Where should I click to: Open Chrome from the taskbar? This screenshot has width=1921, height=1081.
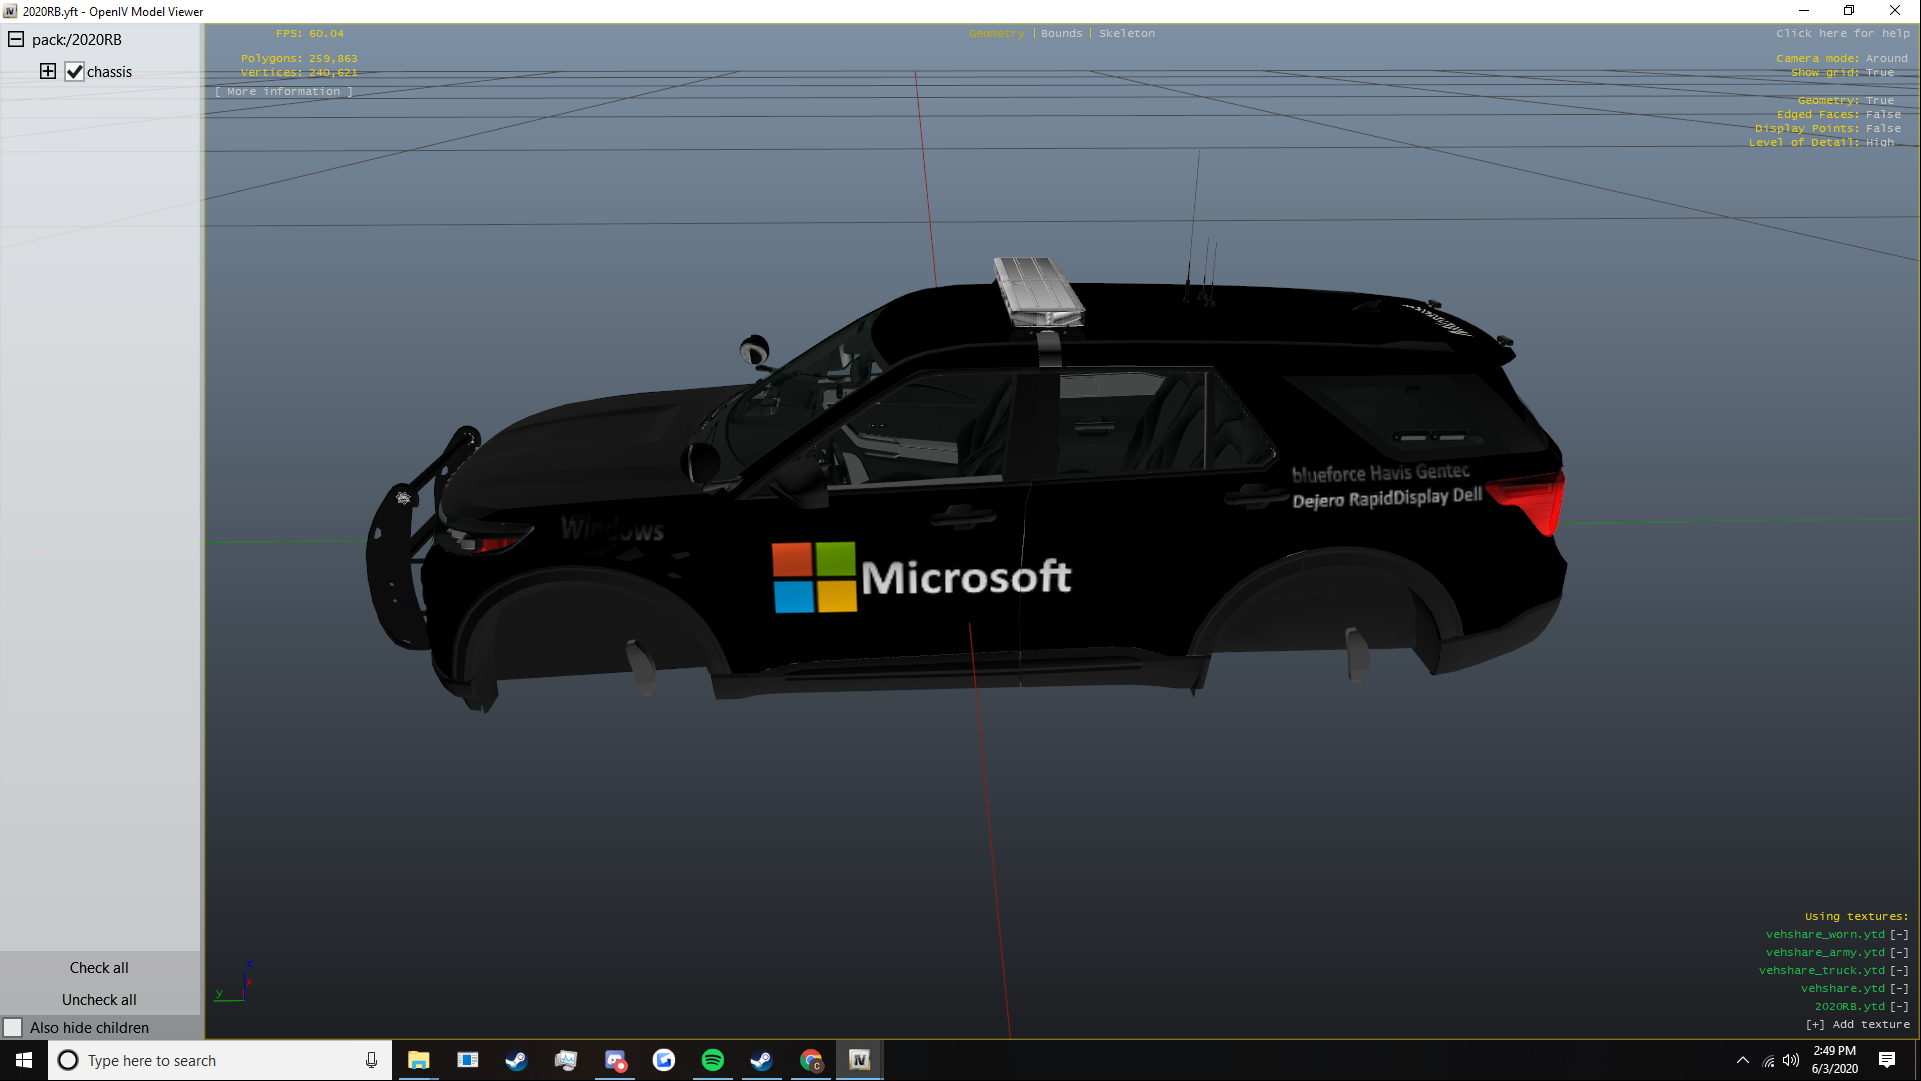tap(810, 1060)
